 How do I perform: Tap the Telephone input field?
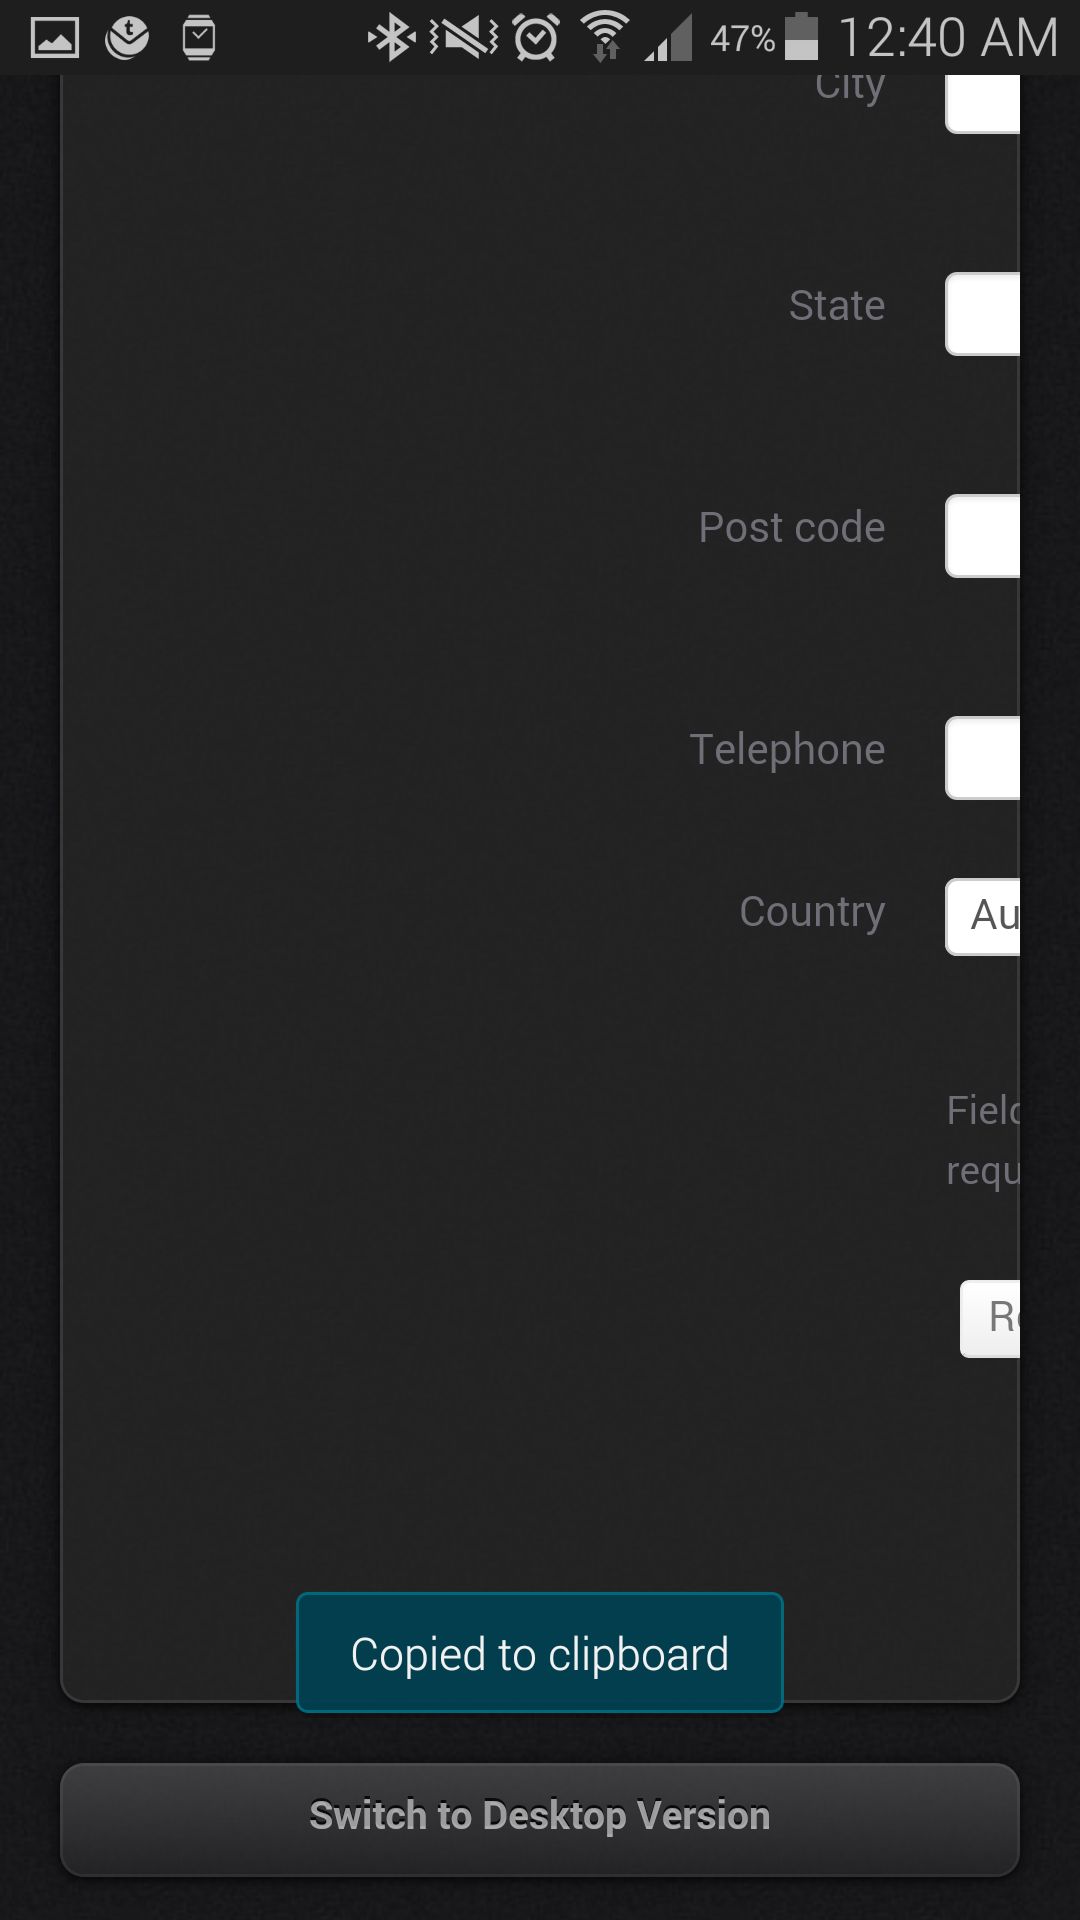click(984, 757)
